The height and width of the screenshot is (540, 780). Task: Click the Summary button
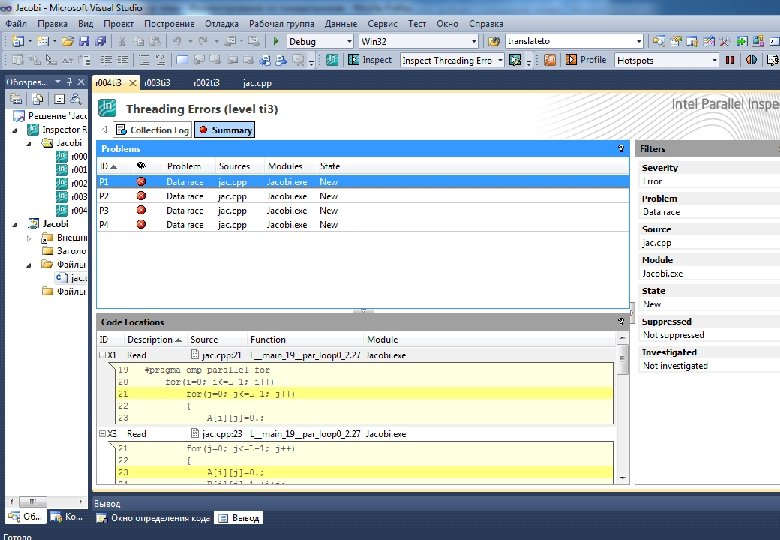coord(224,130)
